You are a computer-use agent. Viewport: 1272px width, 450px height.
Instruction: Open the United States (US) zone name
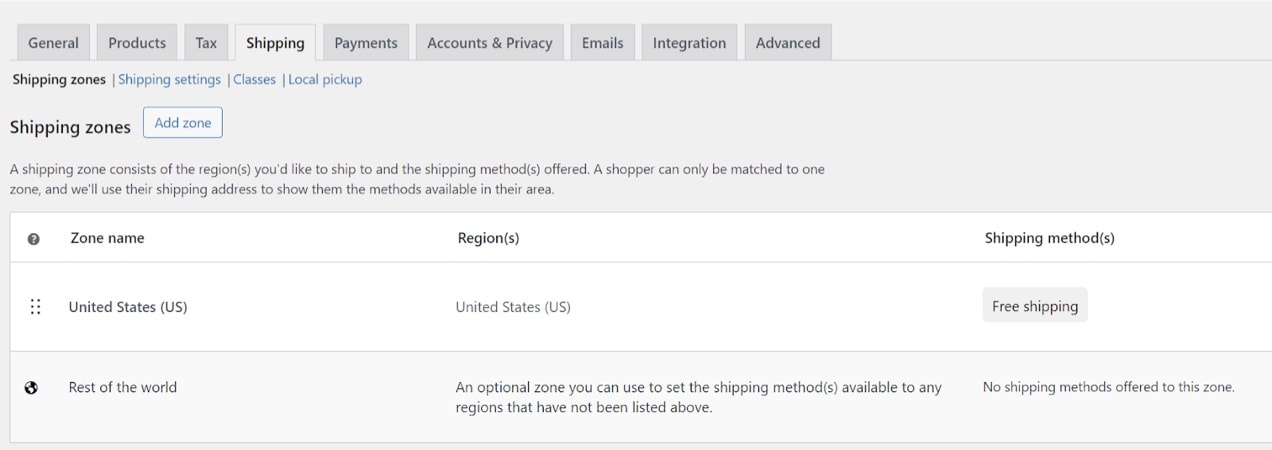click(x=128, y=307)
